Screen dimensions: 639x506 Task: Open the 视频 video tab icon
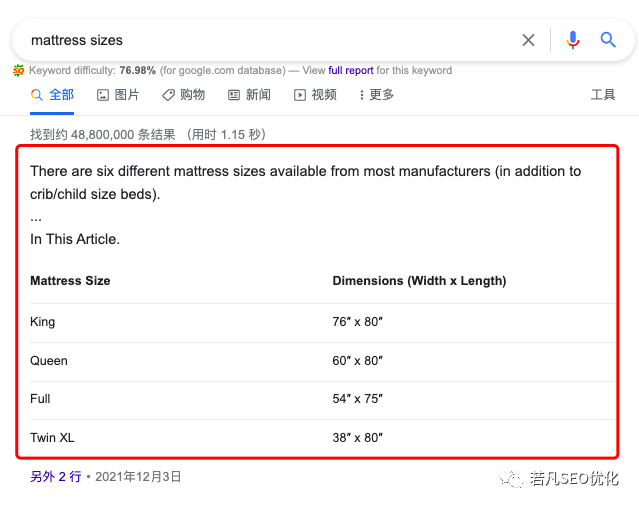pyautogui.click(x=299, y=95)
